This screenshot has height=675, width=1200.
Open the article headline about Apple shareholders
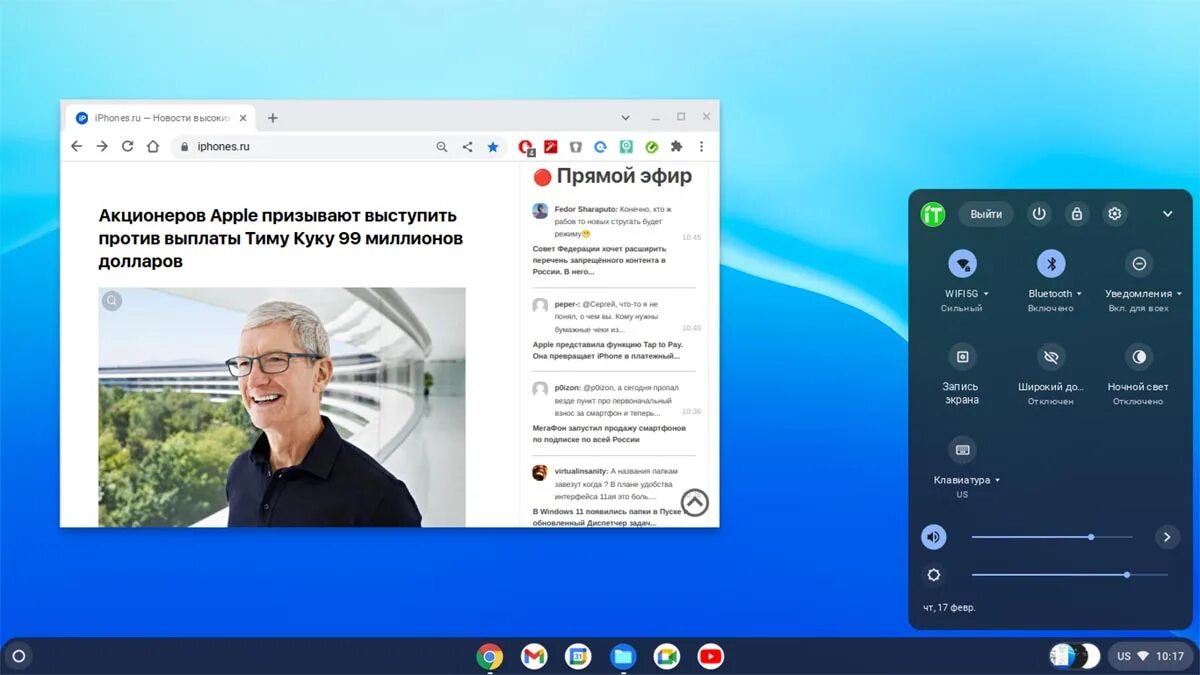(x=281, y=238)
